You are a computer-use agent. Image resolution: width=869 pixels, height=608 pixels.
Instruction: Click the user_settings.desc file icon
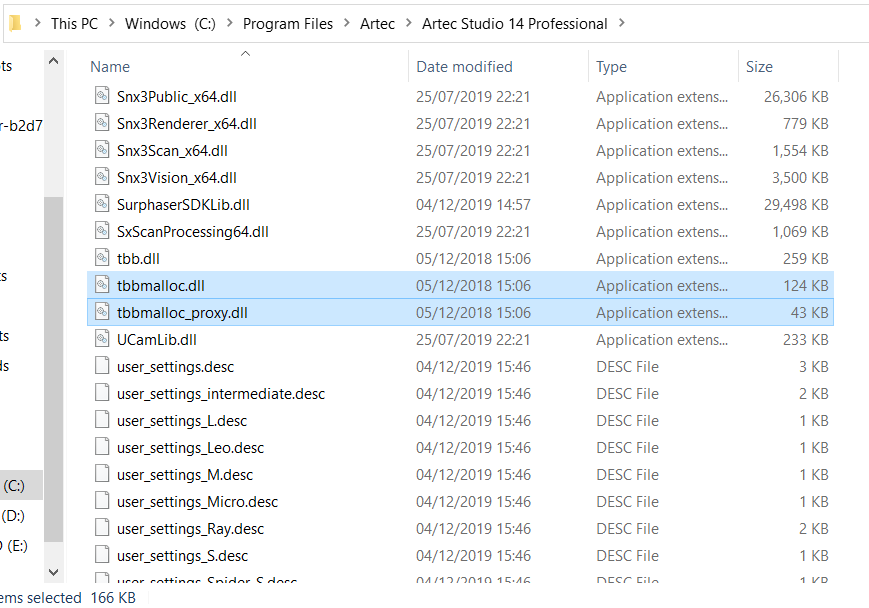(102, 366)
